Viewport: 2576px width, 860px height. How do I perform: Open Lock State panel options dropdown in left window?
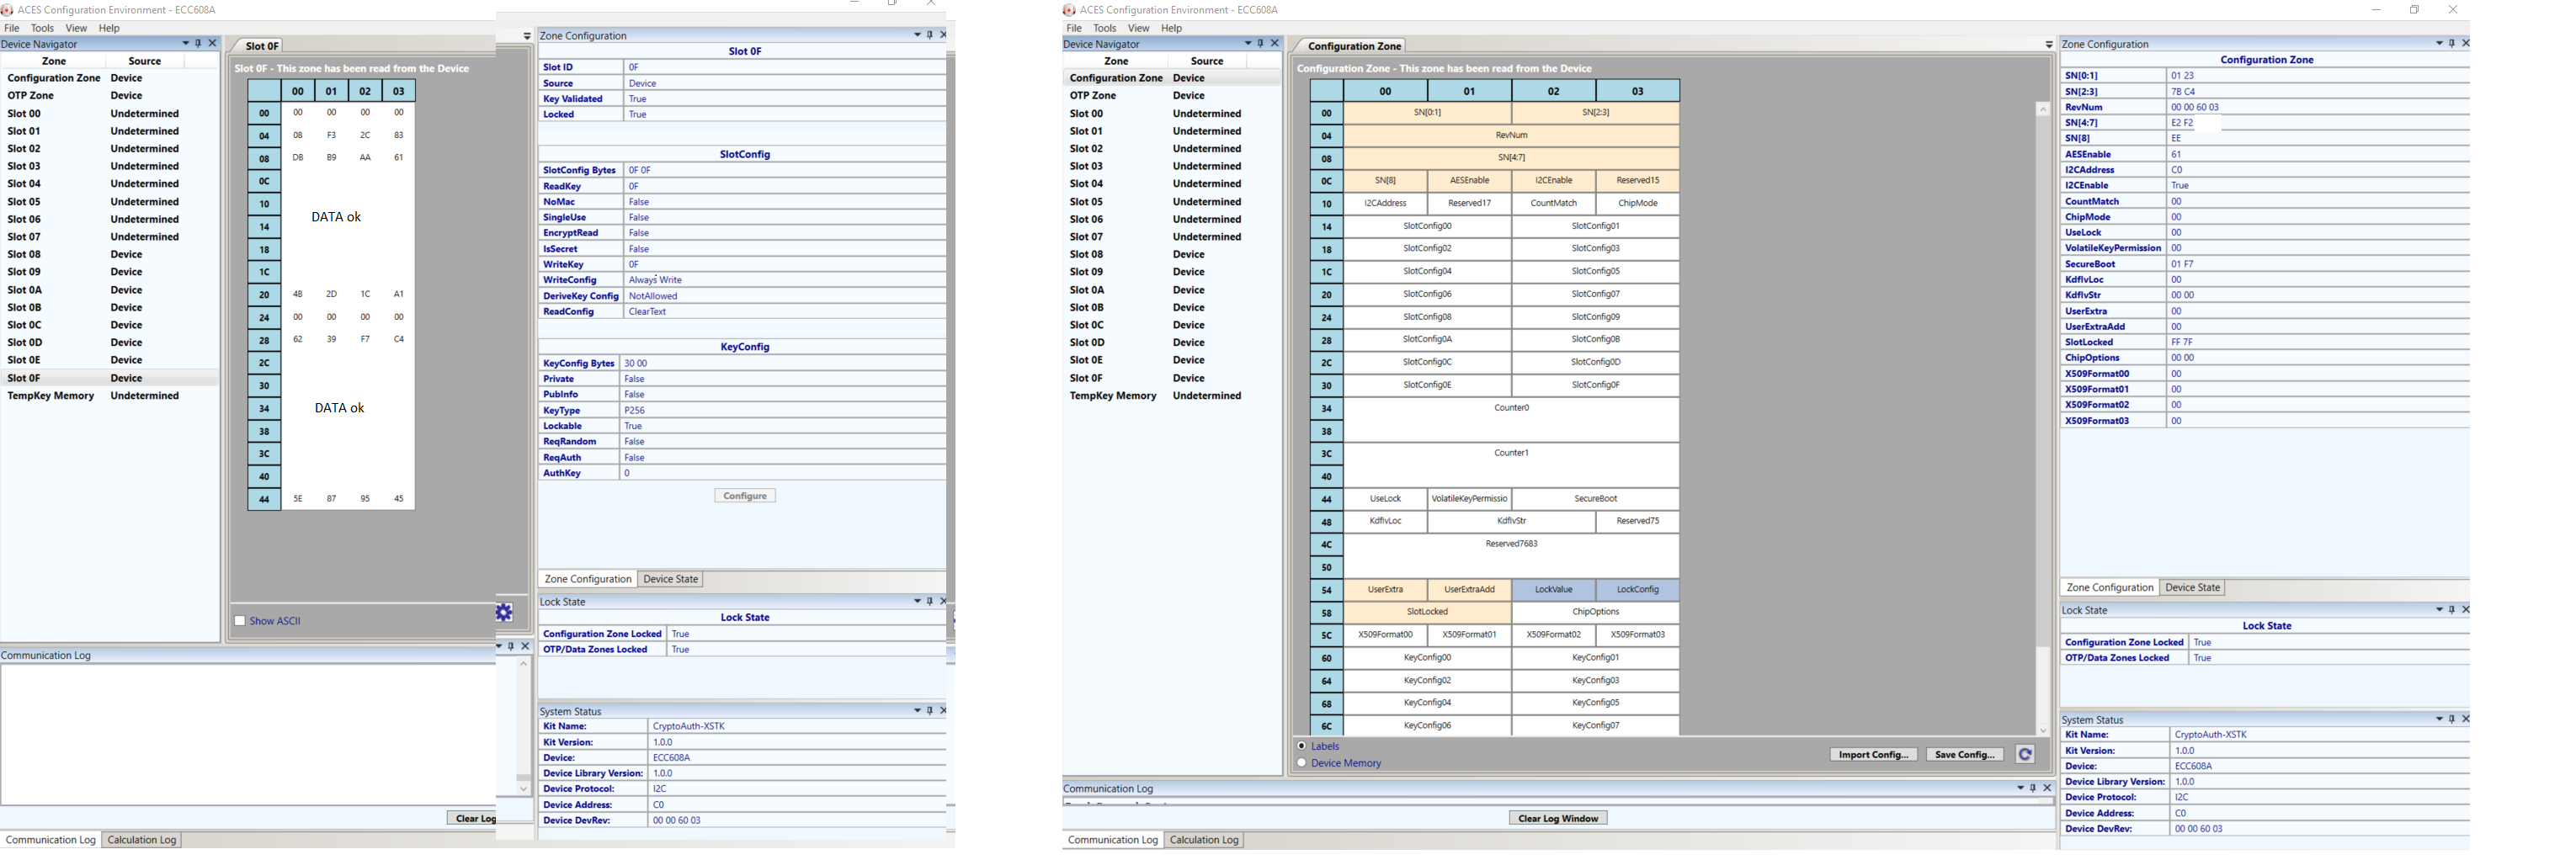coord(916,602)
